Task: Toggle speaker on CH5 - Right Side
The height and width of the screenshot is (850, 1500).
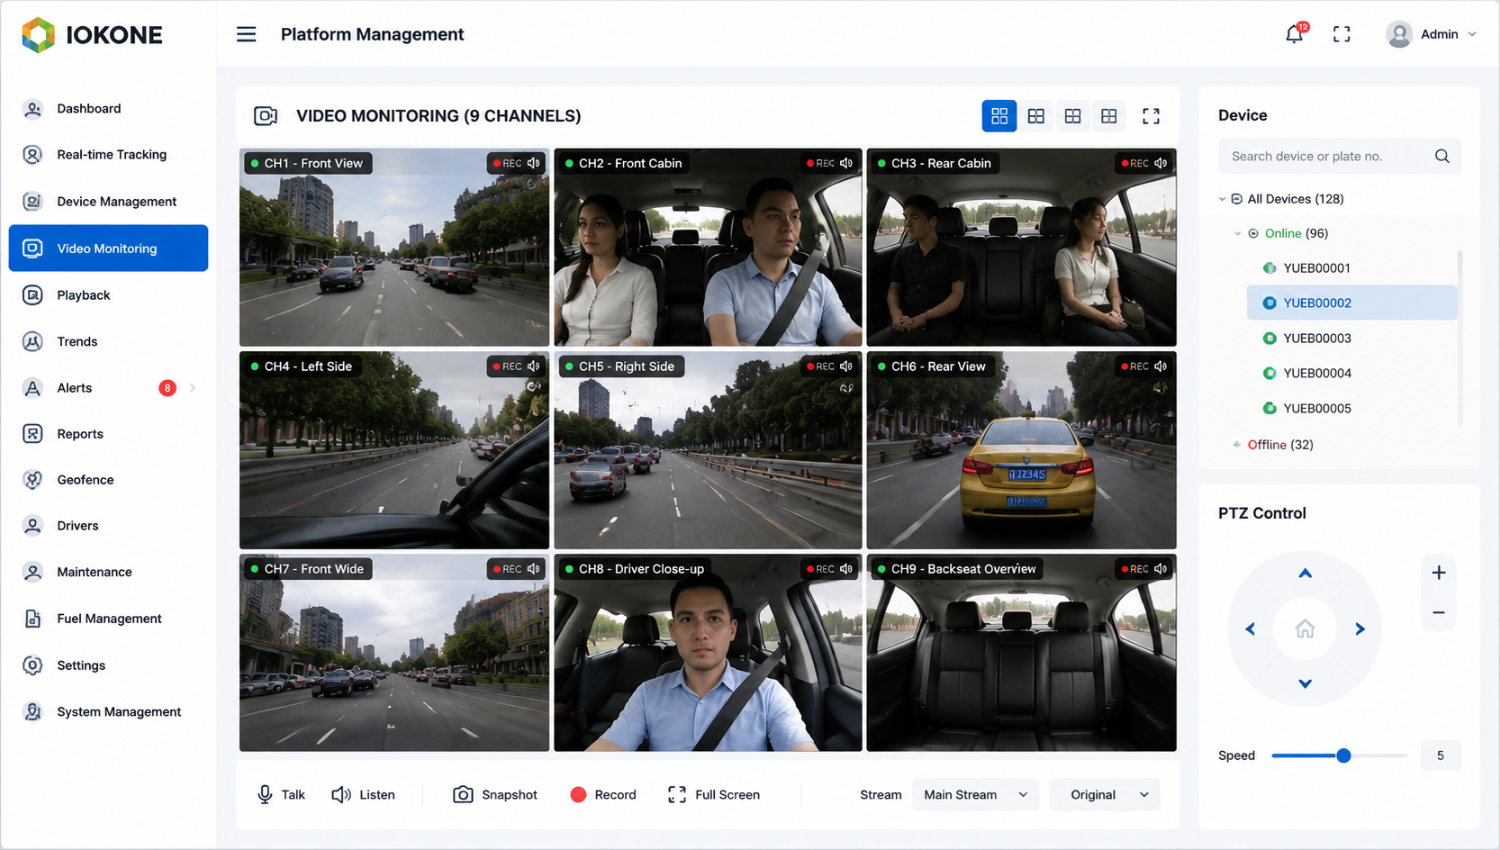Action: 847,366
